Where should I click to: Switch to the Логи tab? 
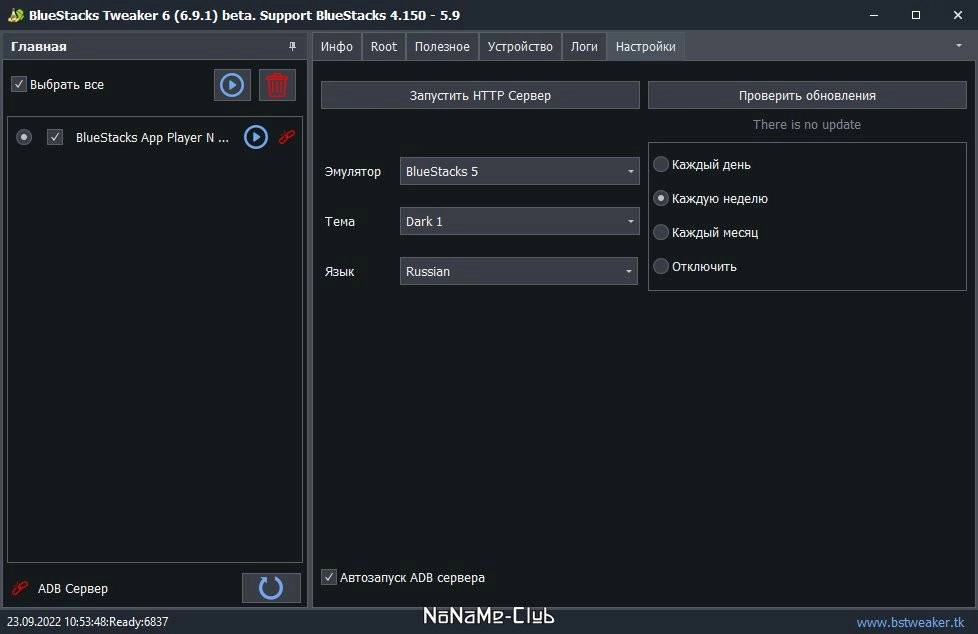tap(584, 47)
